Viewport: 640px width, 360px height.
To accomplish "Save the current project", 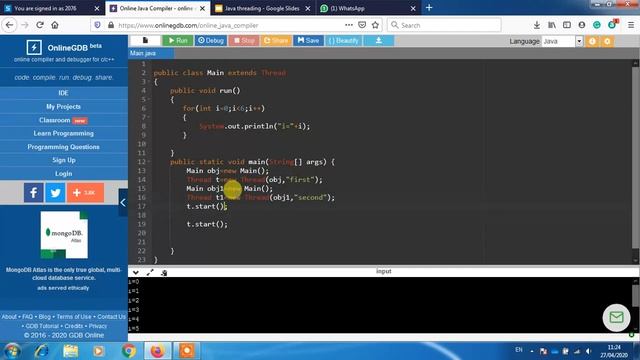I will [308, 40].
